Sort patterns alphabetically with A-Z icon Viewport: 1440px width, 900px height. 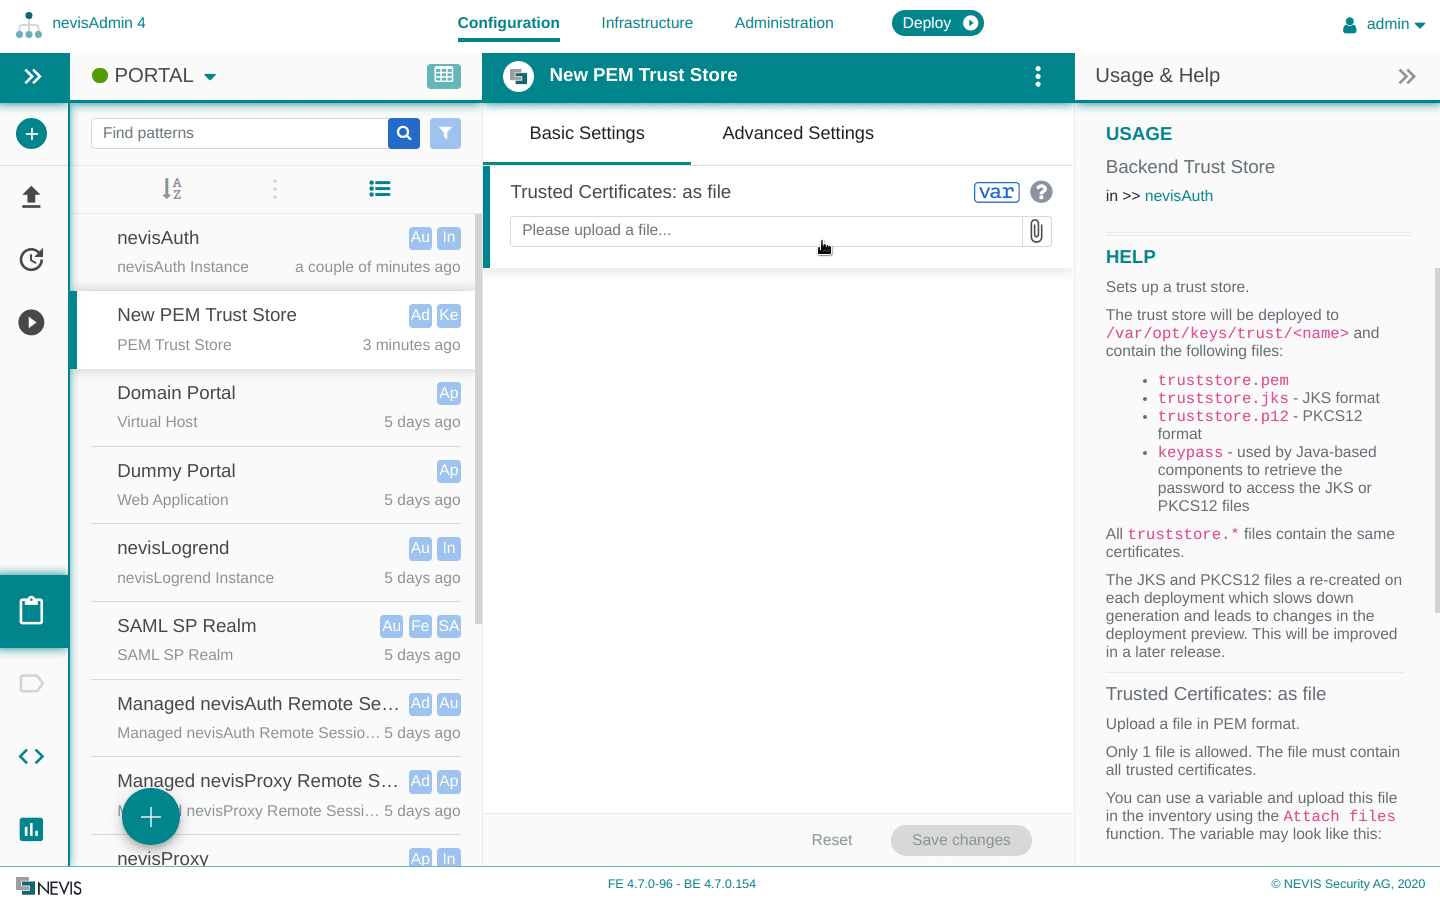(x=172, y=189)
